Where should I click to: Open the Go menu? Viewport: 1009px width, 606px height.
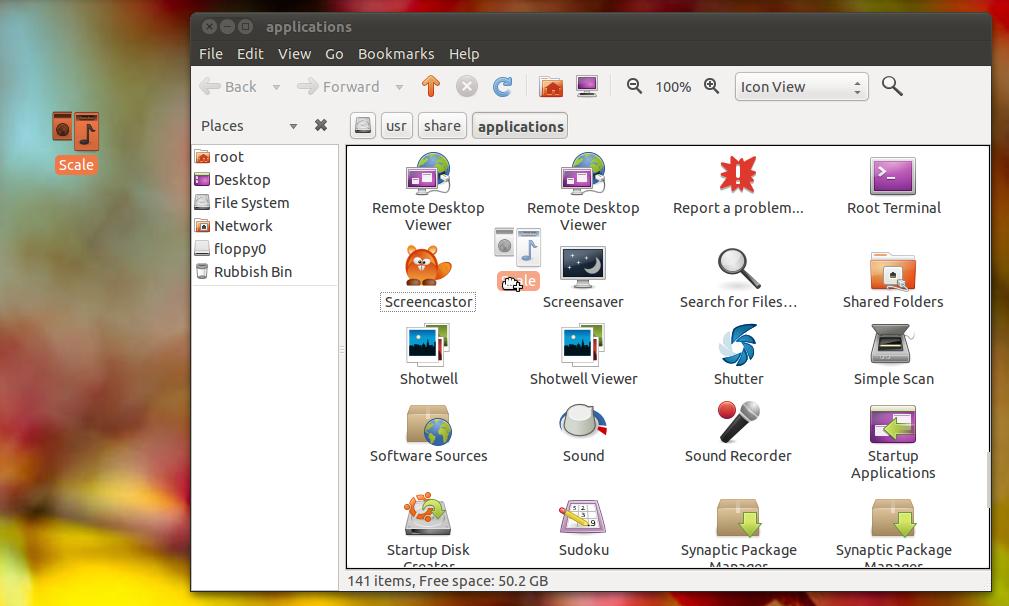point(334,54)
